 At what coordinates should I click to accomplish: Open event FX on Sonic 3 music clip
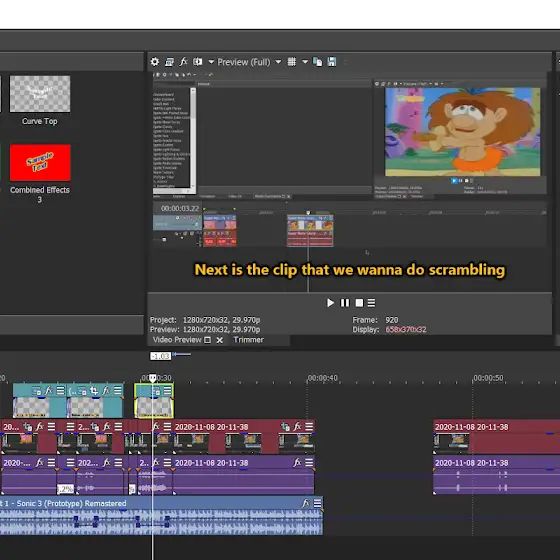click(305, 503)
